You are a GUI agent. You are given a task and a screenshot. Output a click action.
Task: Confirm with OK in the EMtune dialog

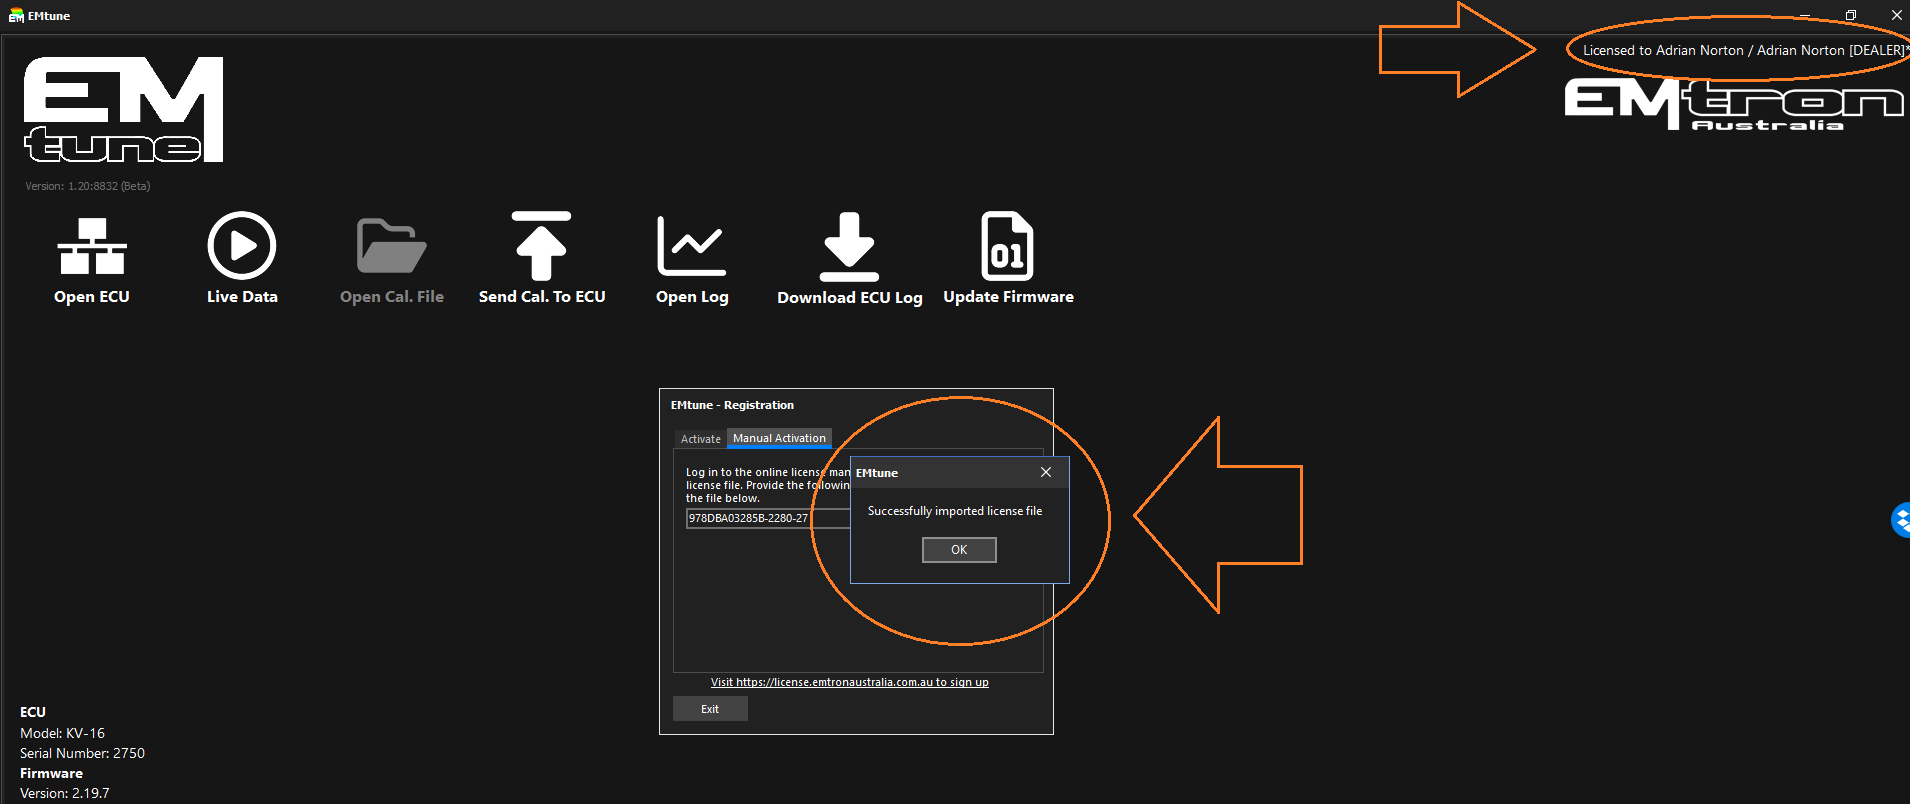click(959, 550)
